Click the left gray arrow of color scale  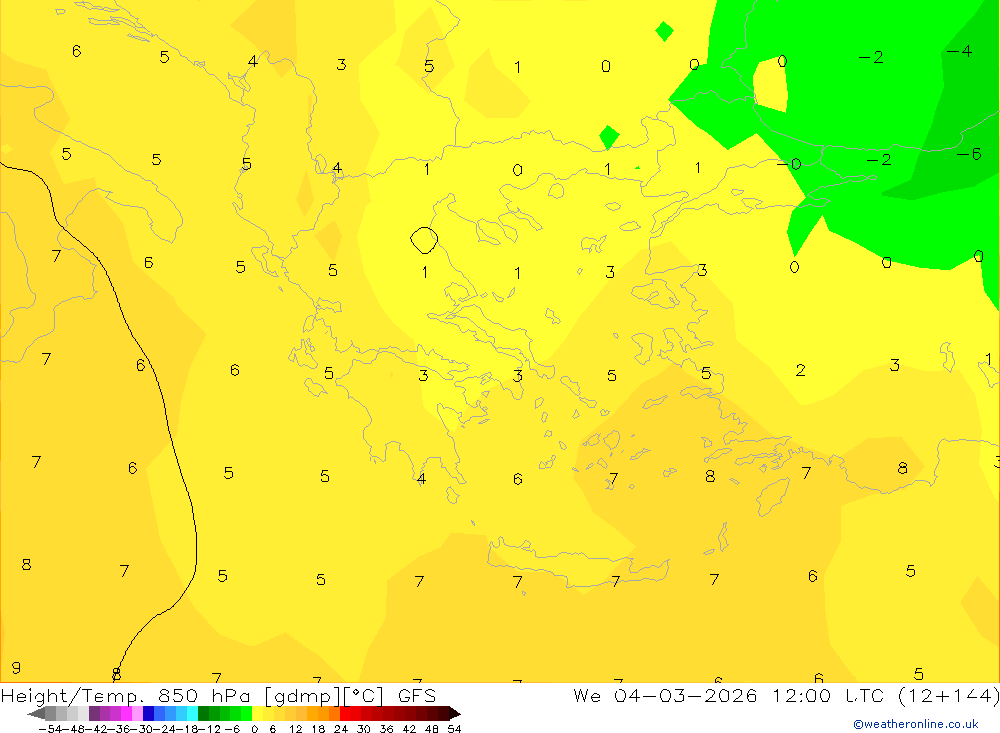[36, 714]
